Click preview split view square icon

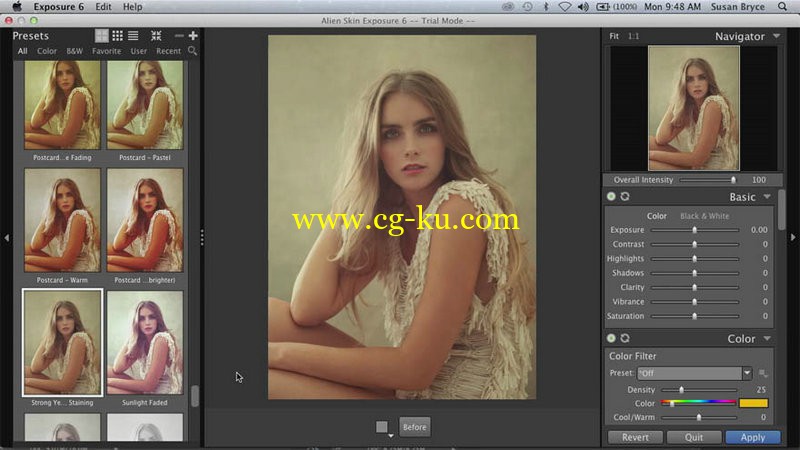pos(382,427)
